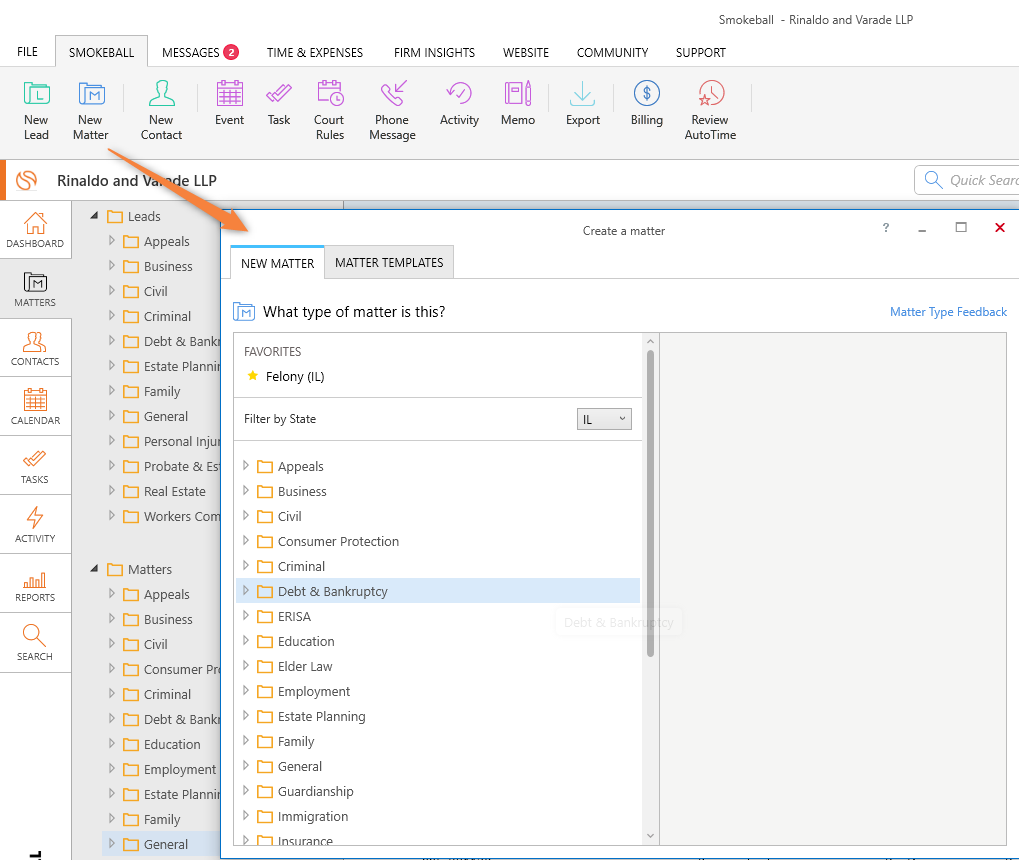The image size is (1019, 860).
Task: Open the Filter by State dropdown
Action: pos(604,419)
